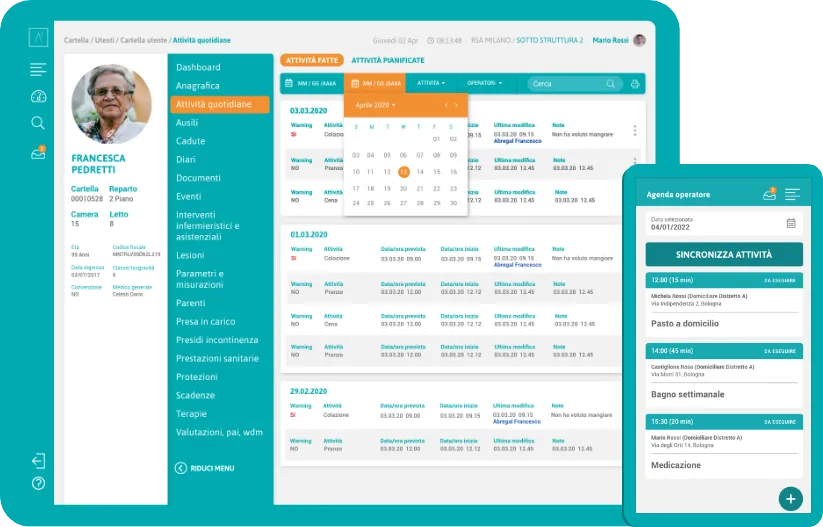Open Presidi incontinenza menu item

[x=217, y=340]
